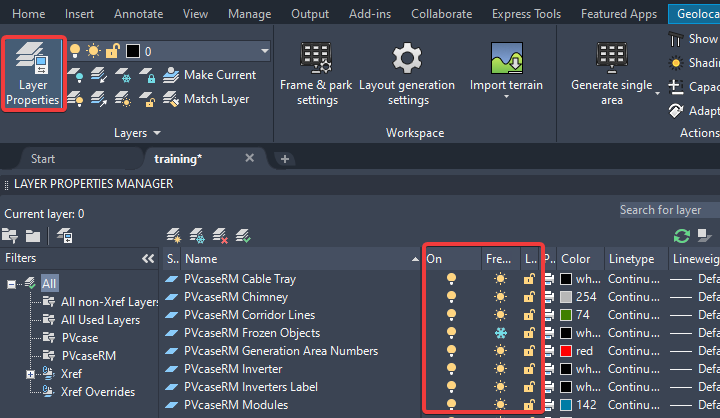Viewport: 720px width, 418px height.
Task: Open the Insert ribbon tab
Action: pyautogui.click(x=79, y=14)
